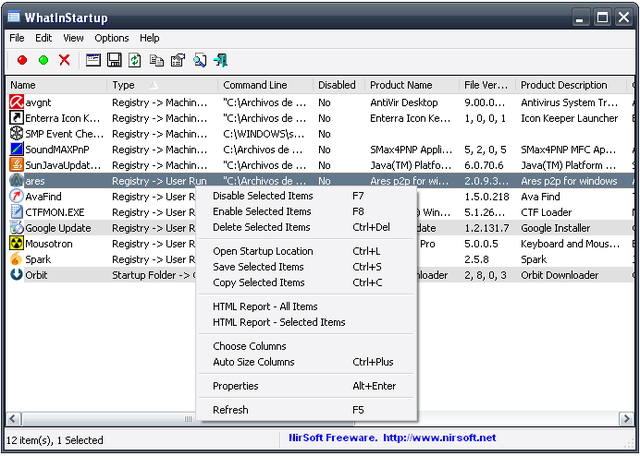640x456 pixels.
Task: Click the 'CTF Loader' description cell
Action: [546, 212]
